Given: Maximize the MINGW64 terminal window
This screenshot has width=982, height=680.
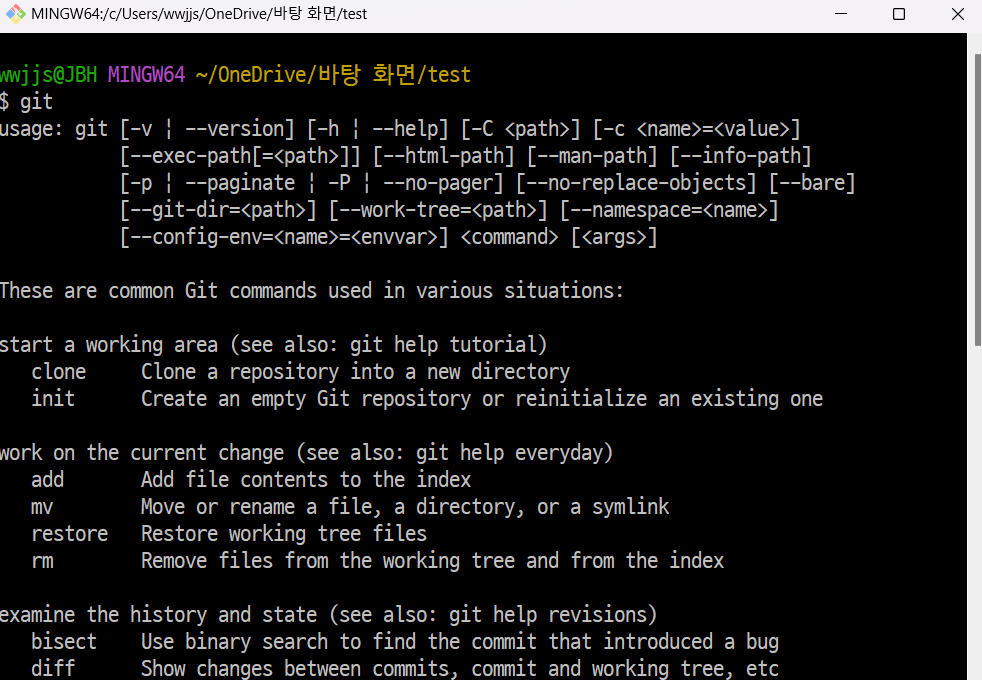Looking at the screenshot, I should (899, 14).
